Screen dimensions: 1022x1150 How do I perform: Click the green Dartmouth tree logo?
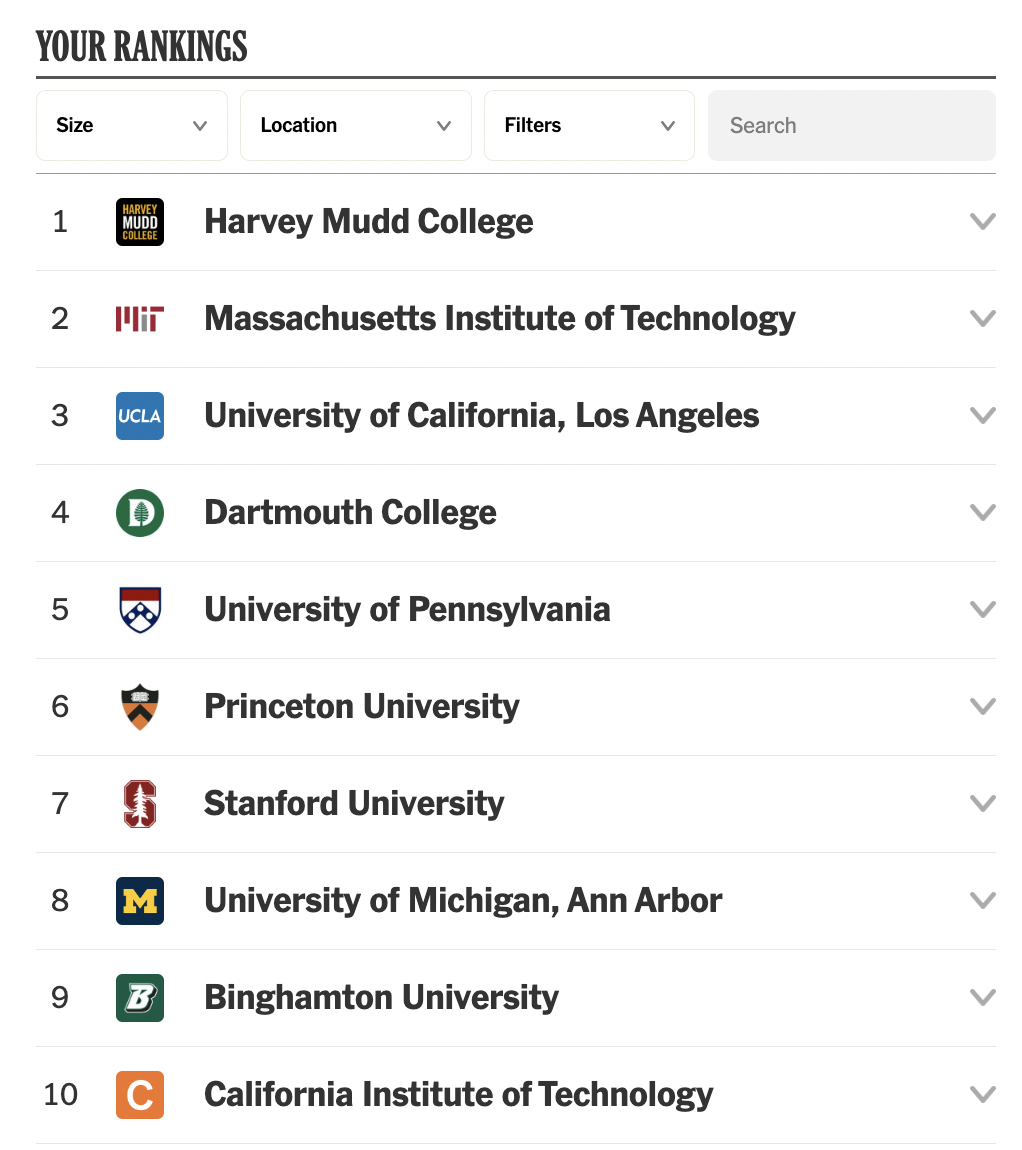(x=140, y=513)
